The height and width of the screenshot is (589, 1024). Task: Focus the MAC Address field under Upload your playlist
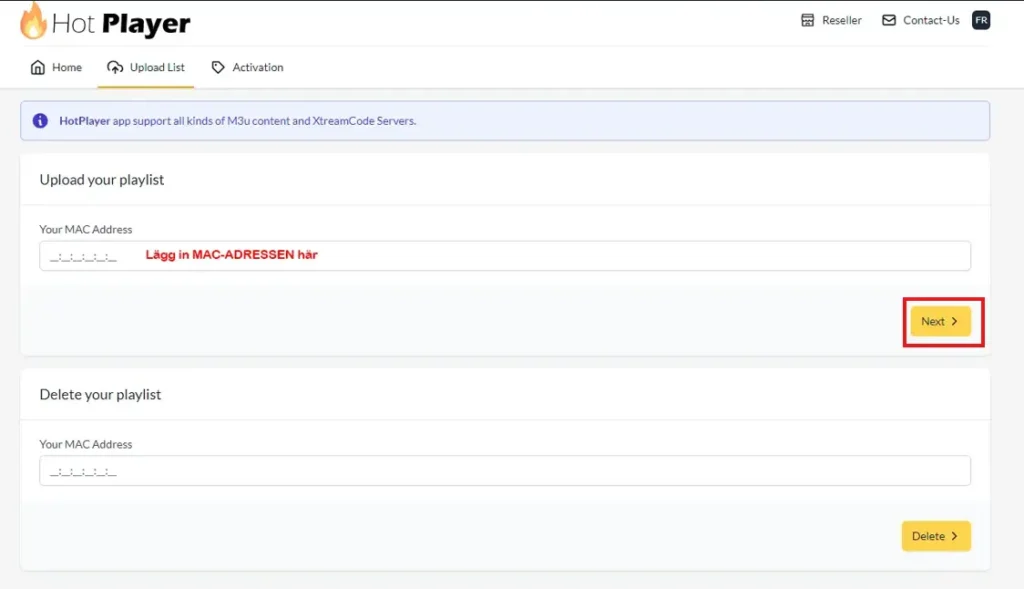(504, 256)
